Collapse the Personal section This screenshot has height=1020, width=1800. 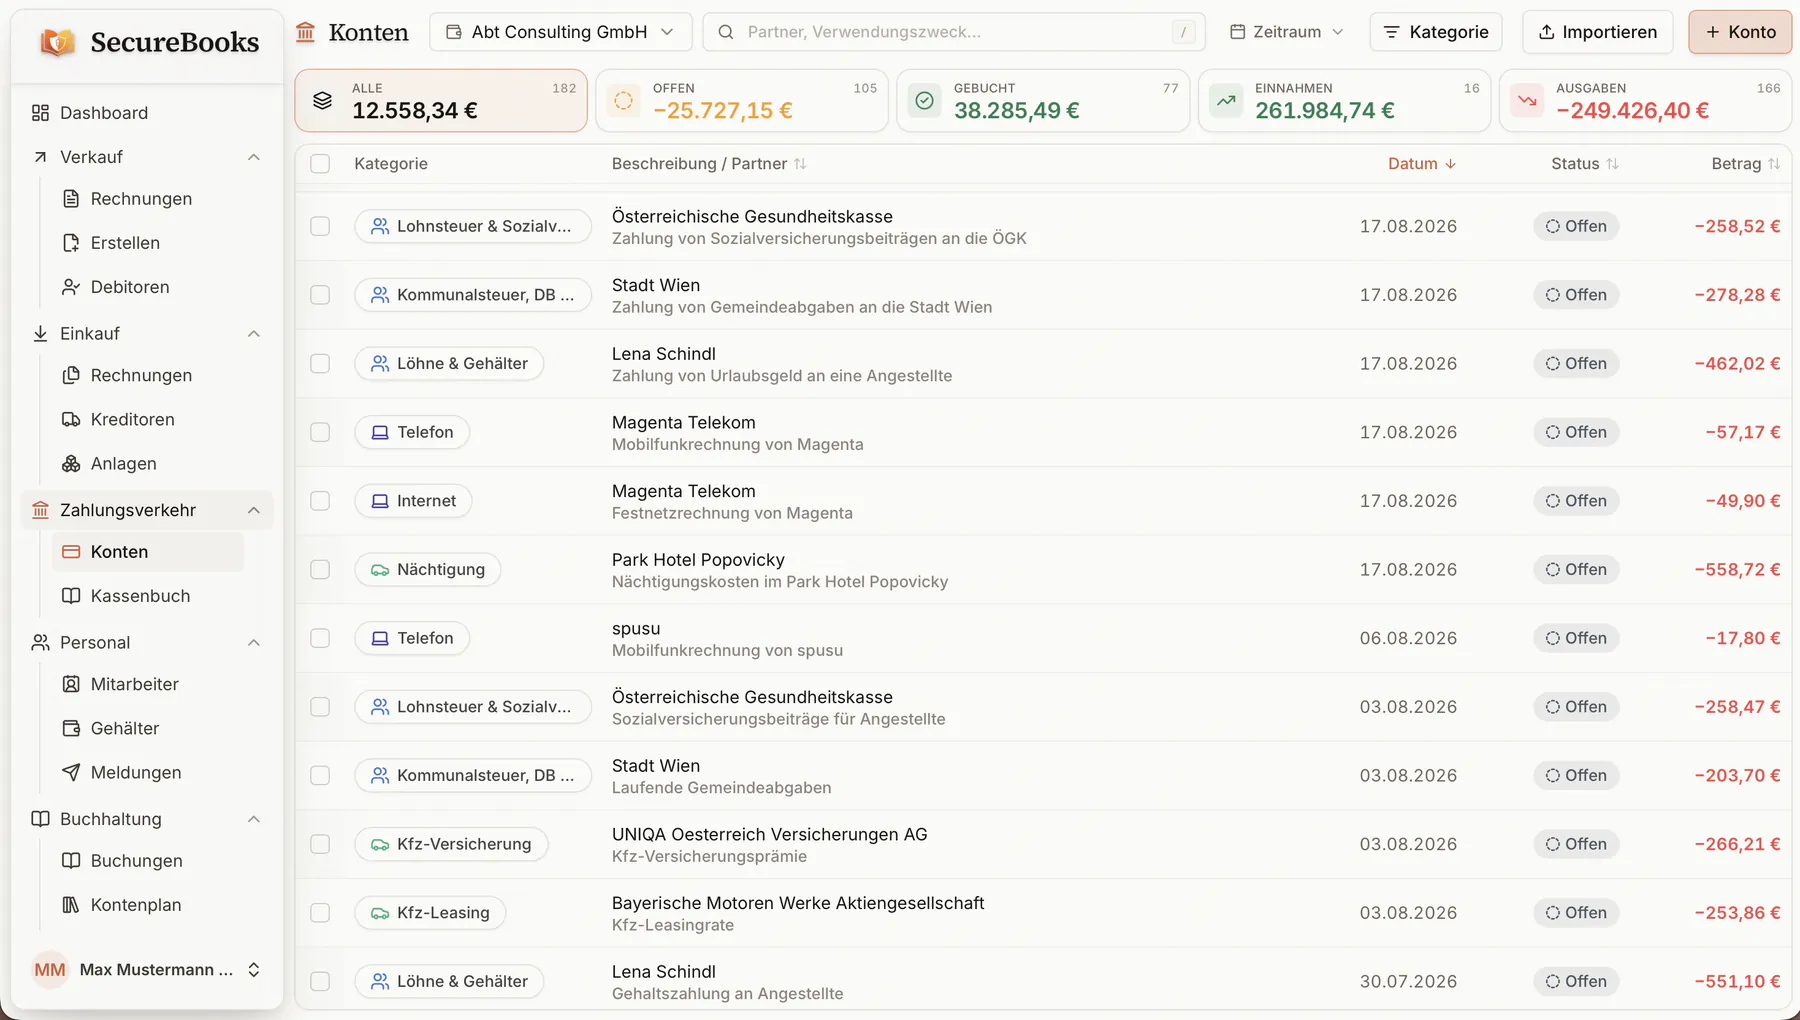pos(254,643)
